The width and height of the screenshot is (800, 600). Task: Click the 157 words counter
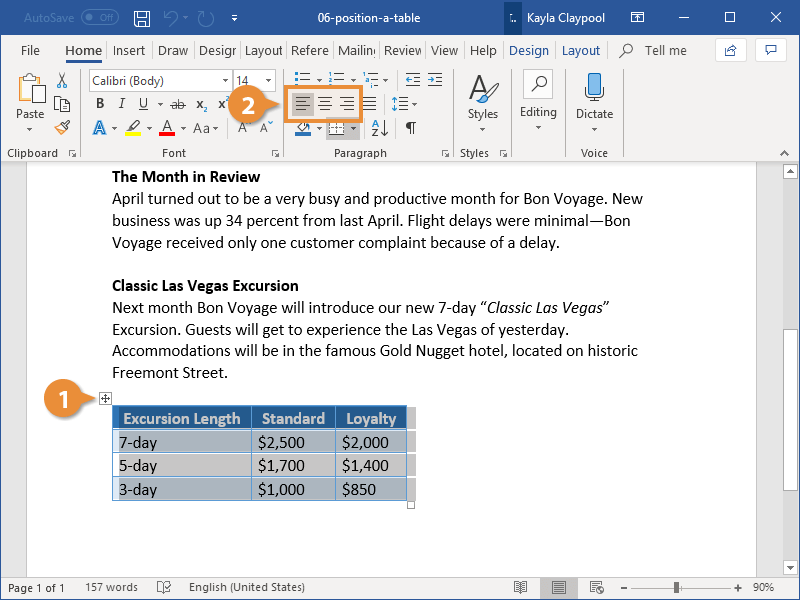pos(110,587)
